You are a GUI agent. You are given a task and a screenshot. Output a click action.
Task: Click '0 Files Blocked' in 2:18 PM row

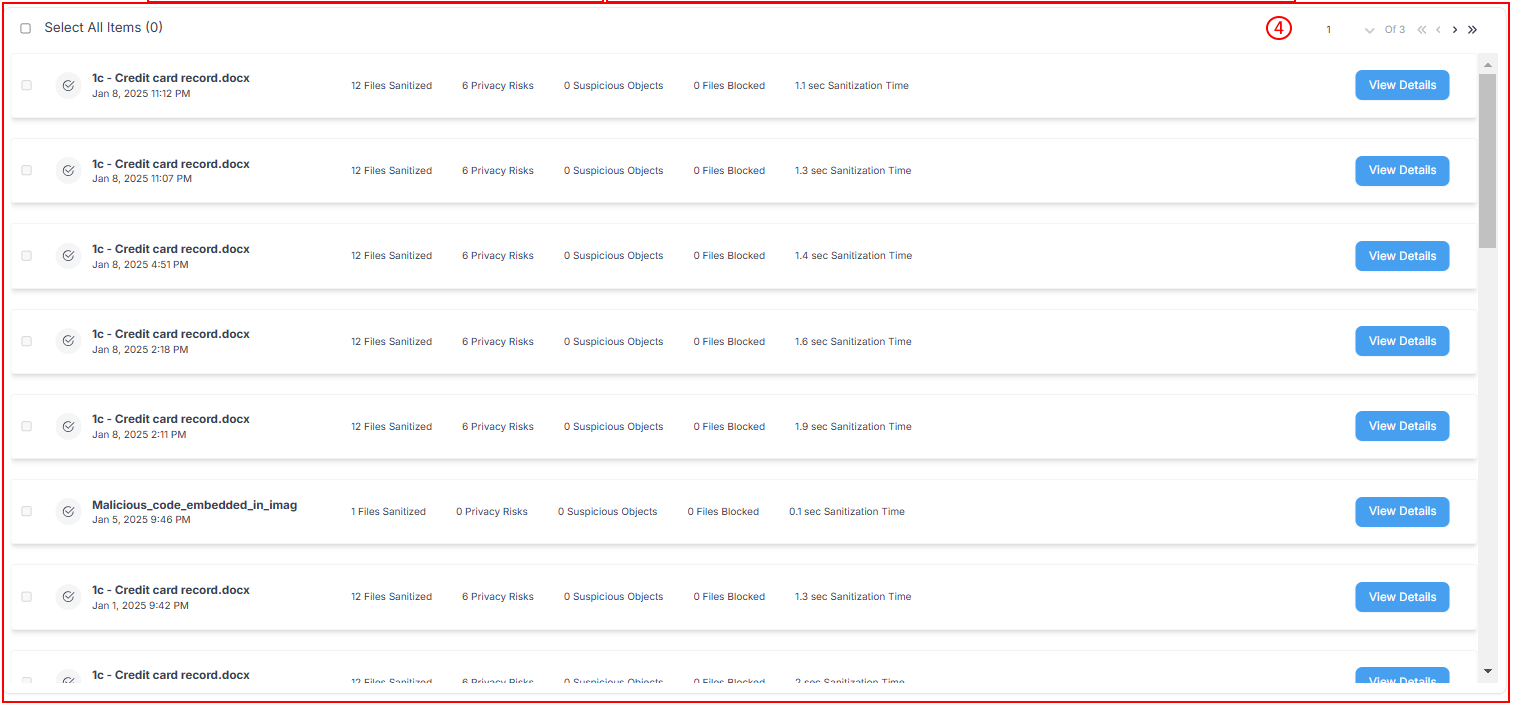[730, 342]
